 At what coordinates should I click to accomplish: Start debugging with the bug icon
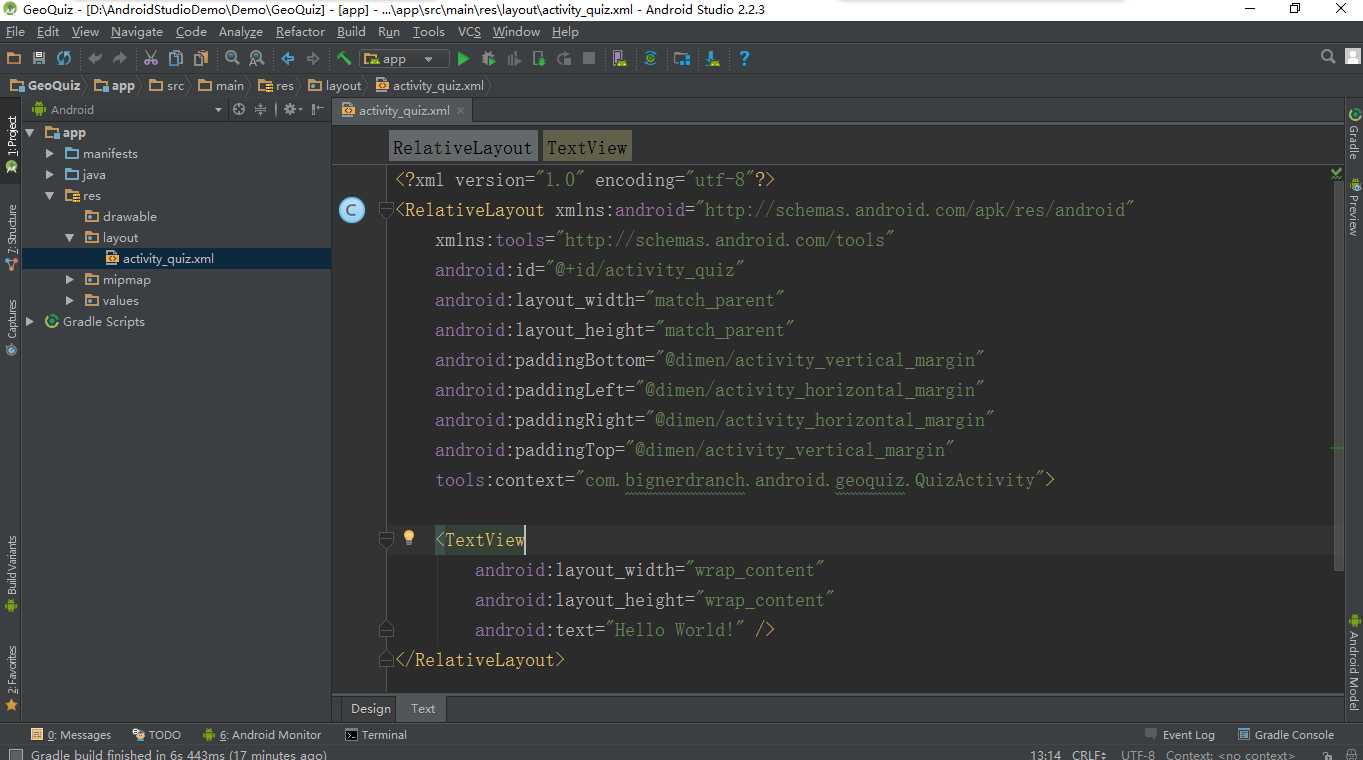click(x=489, y=59)
